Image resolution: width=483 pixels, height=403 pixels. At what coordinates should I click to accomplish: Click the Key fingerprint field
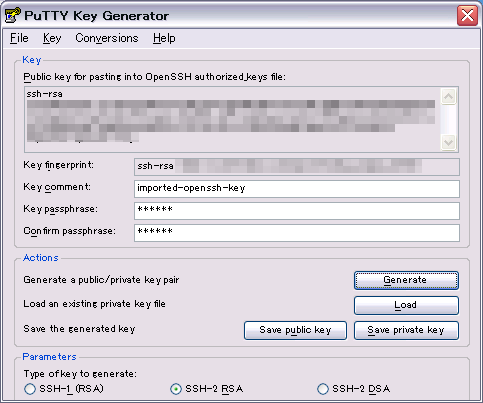(297, 167)
